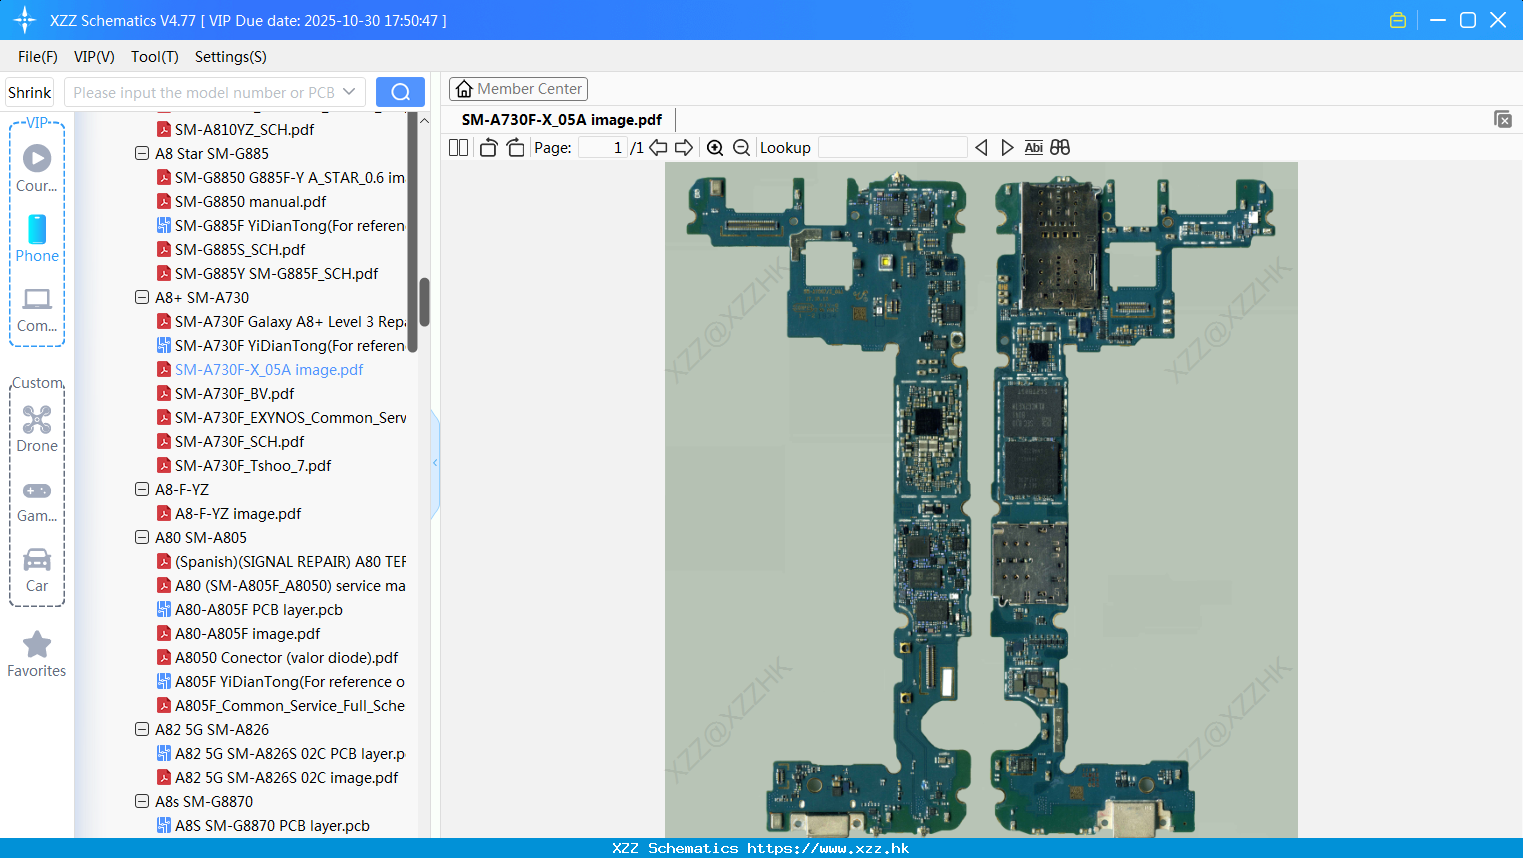Go to next page arrow
Image resolution: width=1523 pixels, height=858 pixels.
(684, 148)
